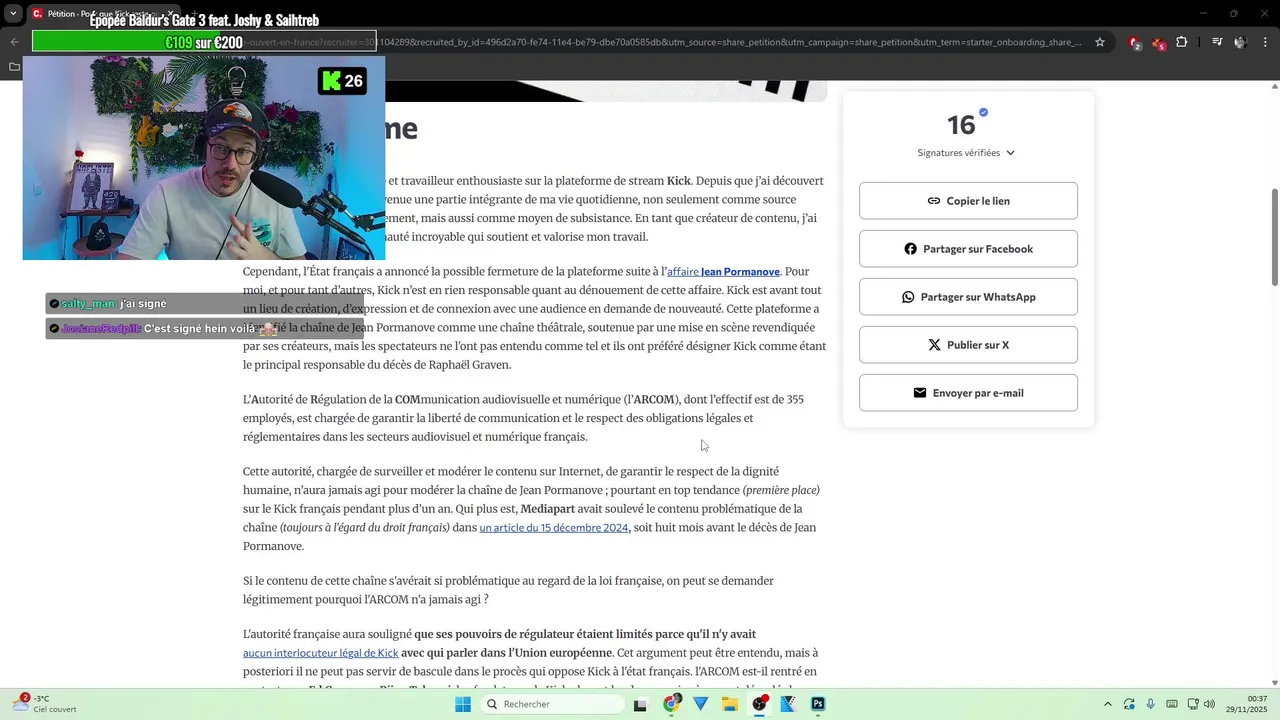1280x720 pixels.
Task: Click the bold word Mediapart
Action: [548, 509]
